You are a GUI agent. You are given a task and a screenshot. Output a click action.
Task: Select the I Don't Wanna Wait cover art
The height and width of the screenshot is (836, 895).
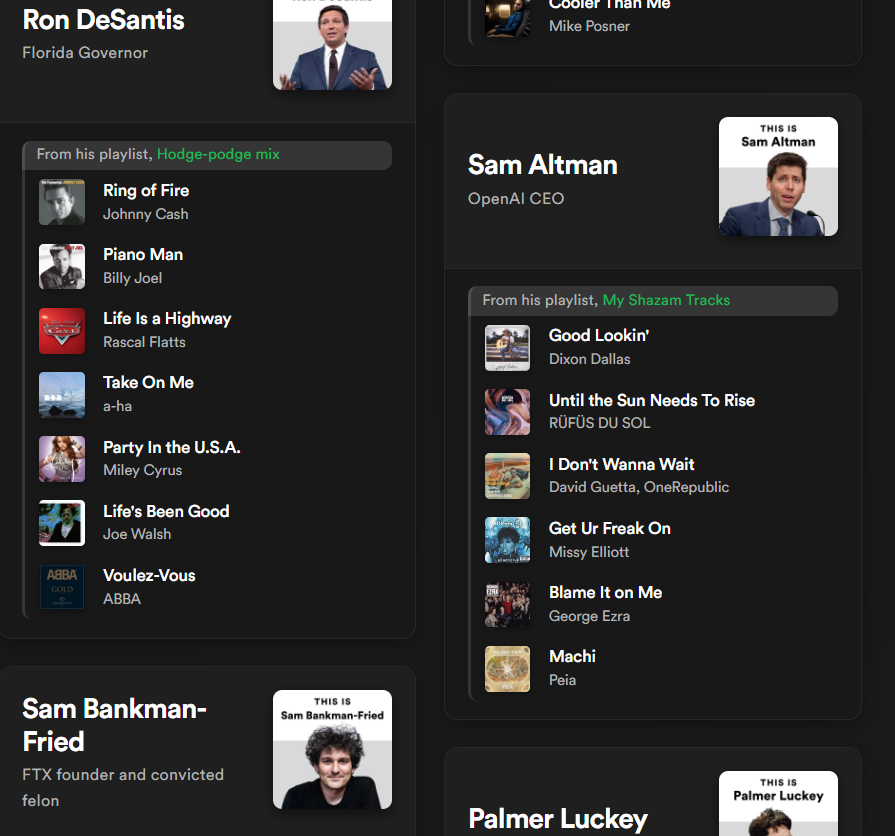point(507,475)
